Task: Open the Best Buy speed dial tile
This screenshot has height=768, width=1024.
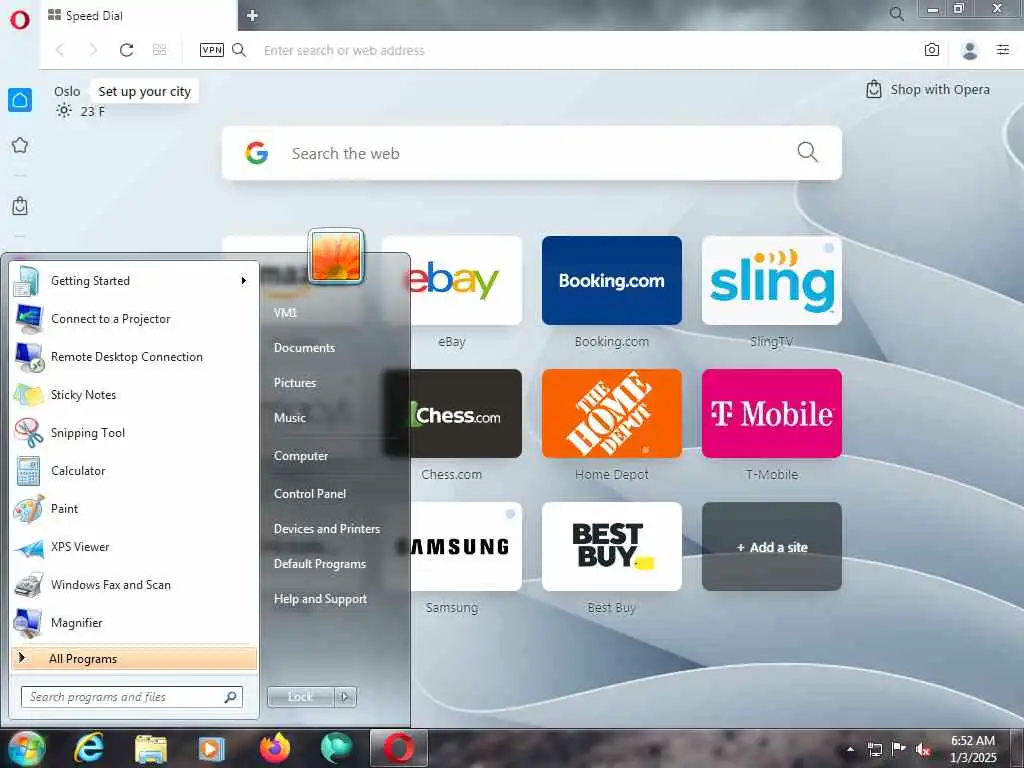Action: click(x=612, y=547)
